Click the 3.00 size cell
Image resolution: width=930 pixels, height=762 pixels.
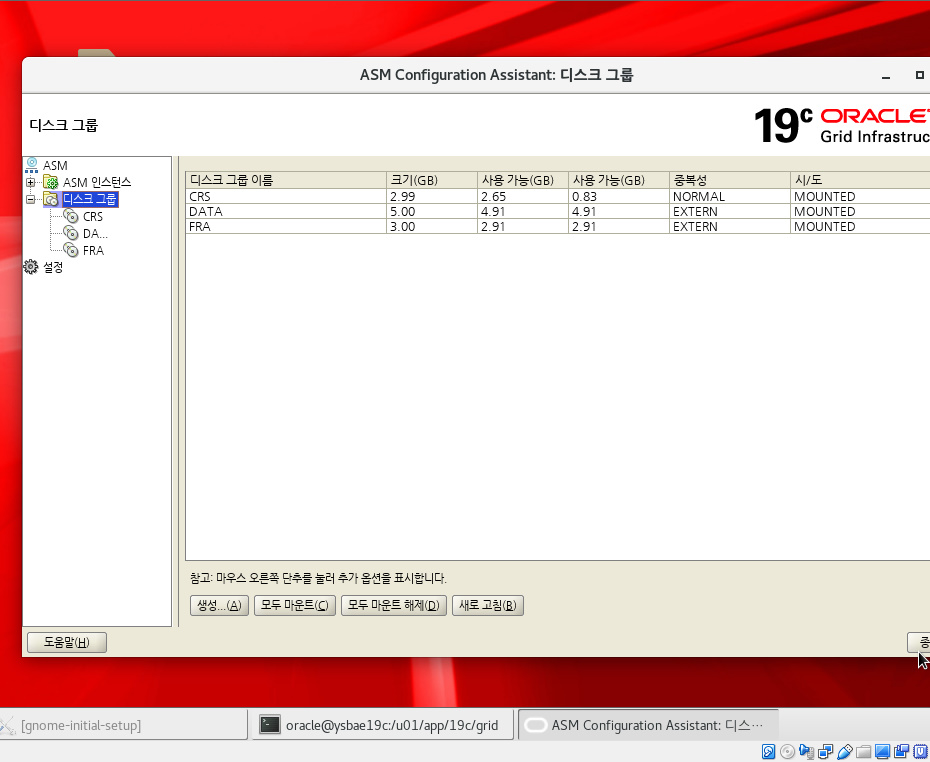(432, 227)
